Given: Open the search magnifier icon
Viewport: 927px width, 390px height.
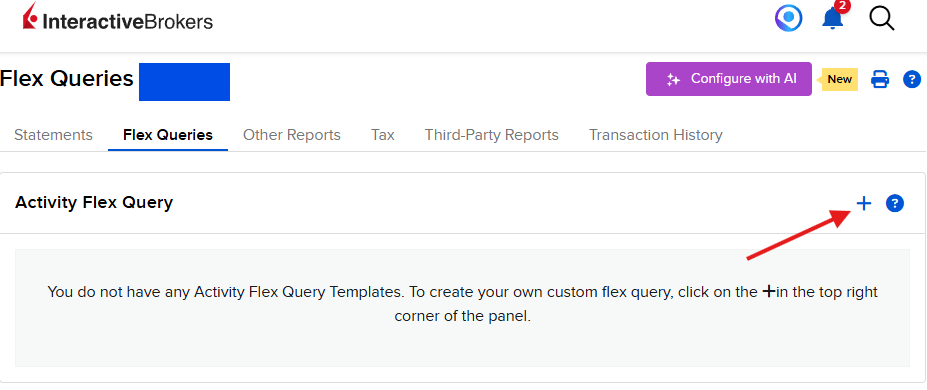Looking at the screenshot, I should (881, 19).
